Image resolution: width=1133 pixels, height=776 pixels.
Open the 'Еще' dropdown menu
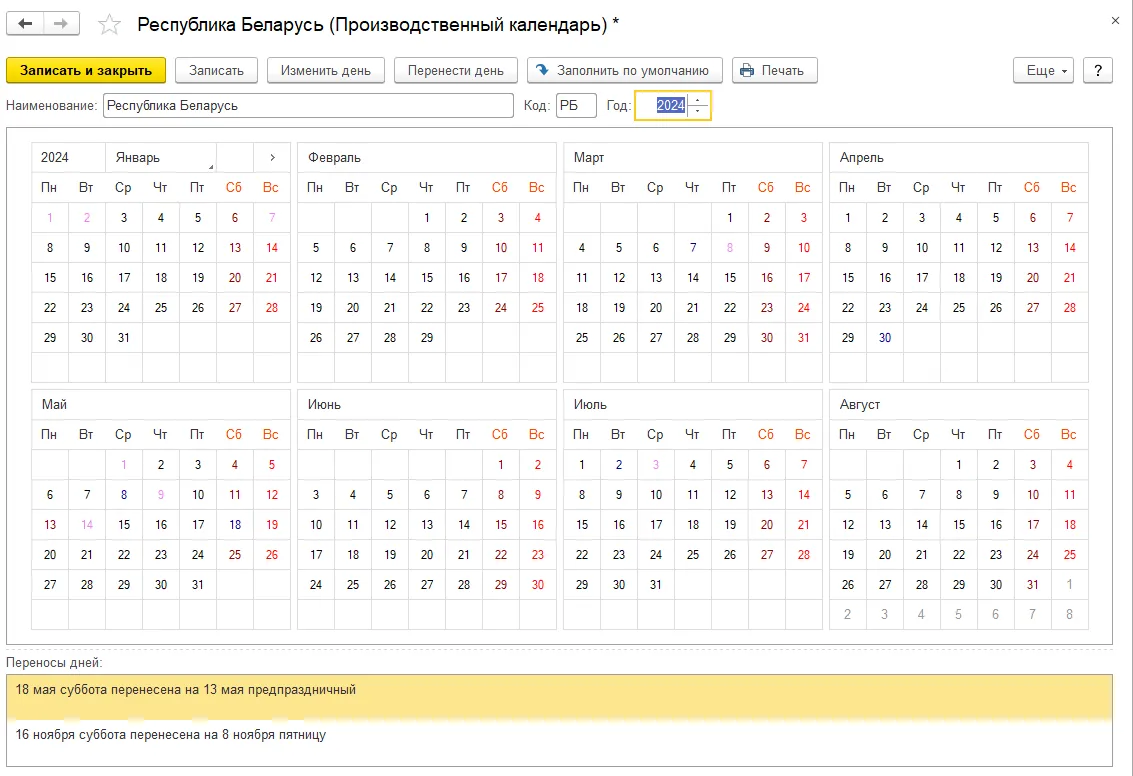coord(1043,70)
